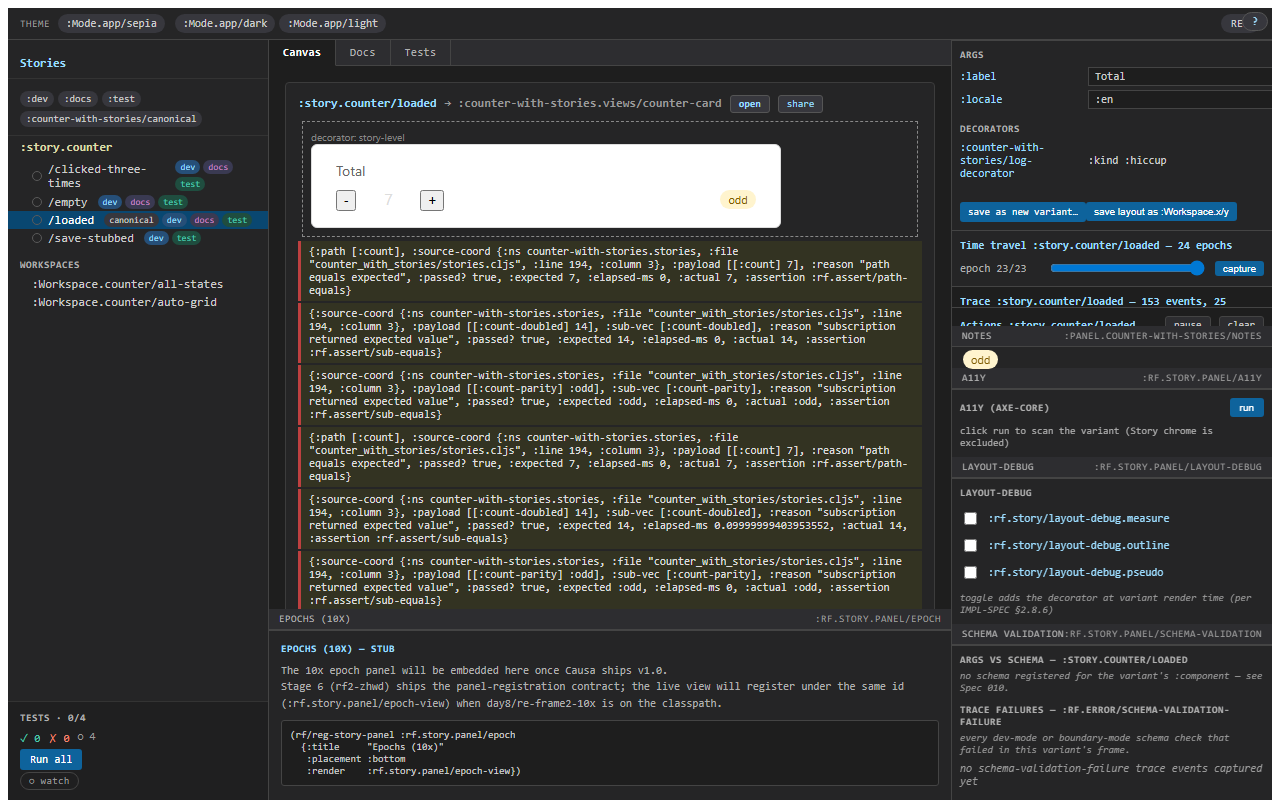The image size is (1280, 800).
Task: Click the docs badge on /empty row
Action: point(140,202)
